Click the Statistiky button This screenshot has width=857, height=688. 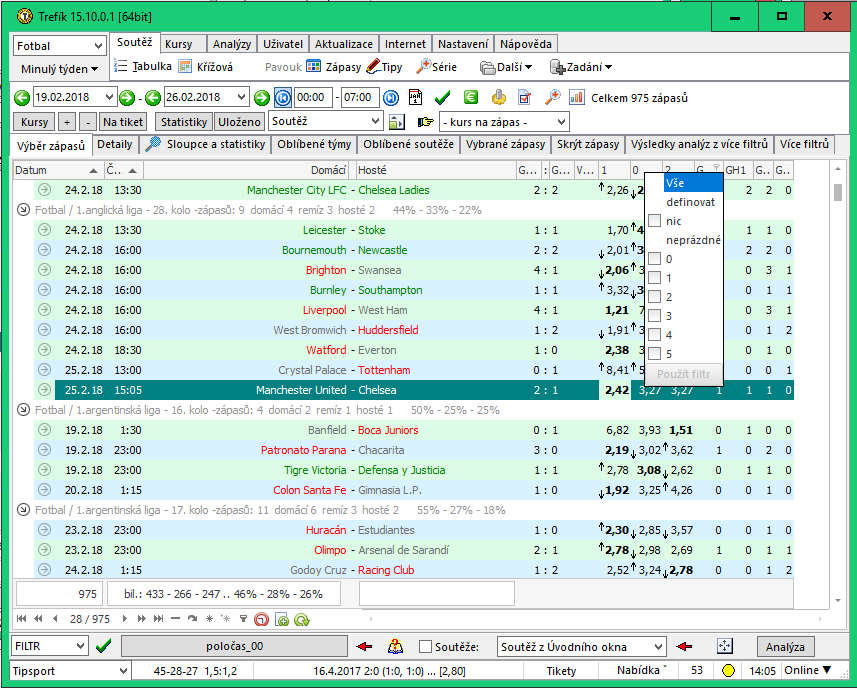pos(184,122)
